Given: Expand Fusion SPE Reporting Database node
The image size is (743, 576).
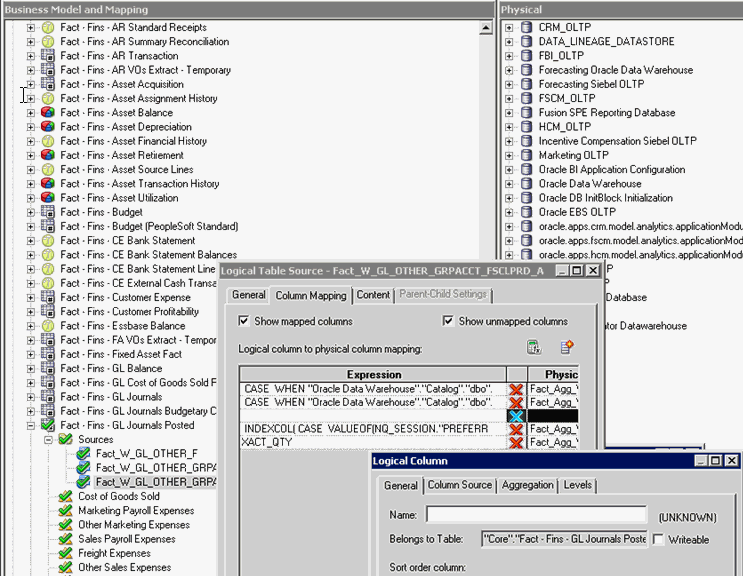Looking at the screenshot, I should 509,113.
